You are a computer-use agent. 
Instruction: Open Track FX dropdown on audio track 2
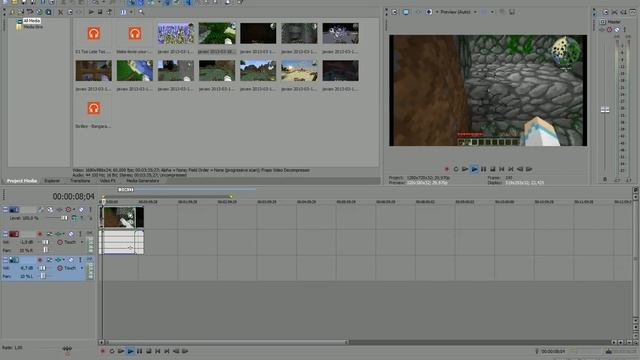point(64,234)
